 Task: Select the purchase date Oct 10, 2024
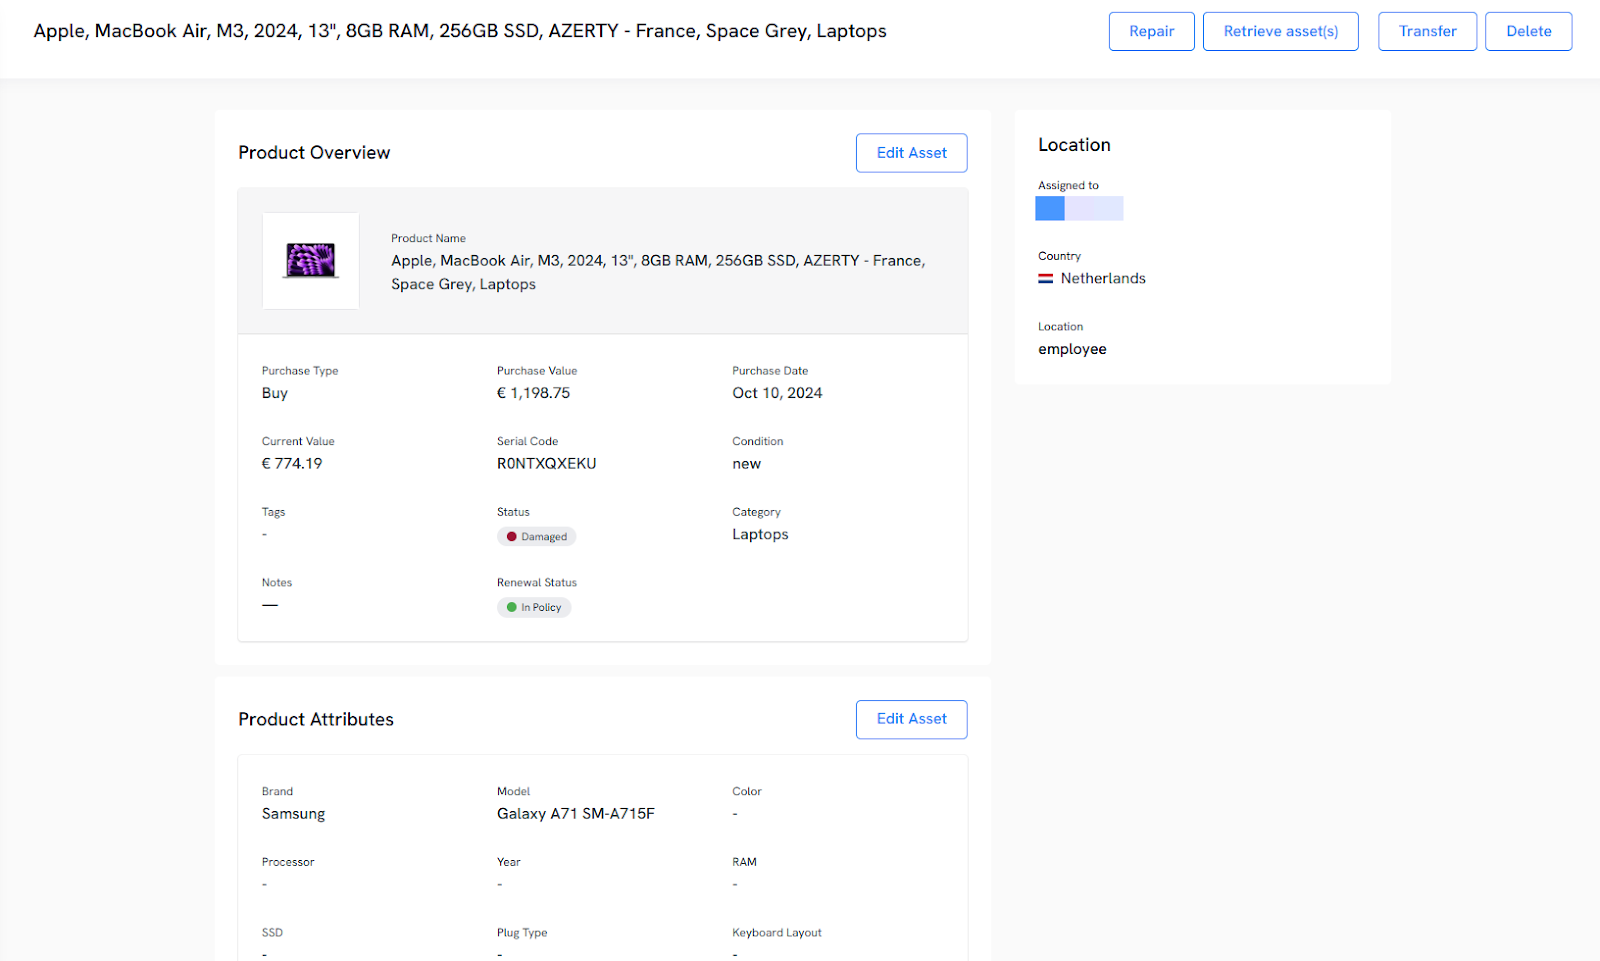tap(777, 393)
